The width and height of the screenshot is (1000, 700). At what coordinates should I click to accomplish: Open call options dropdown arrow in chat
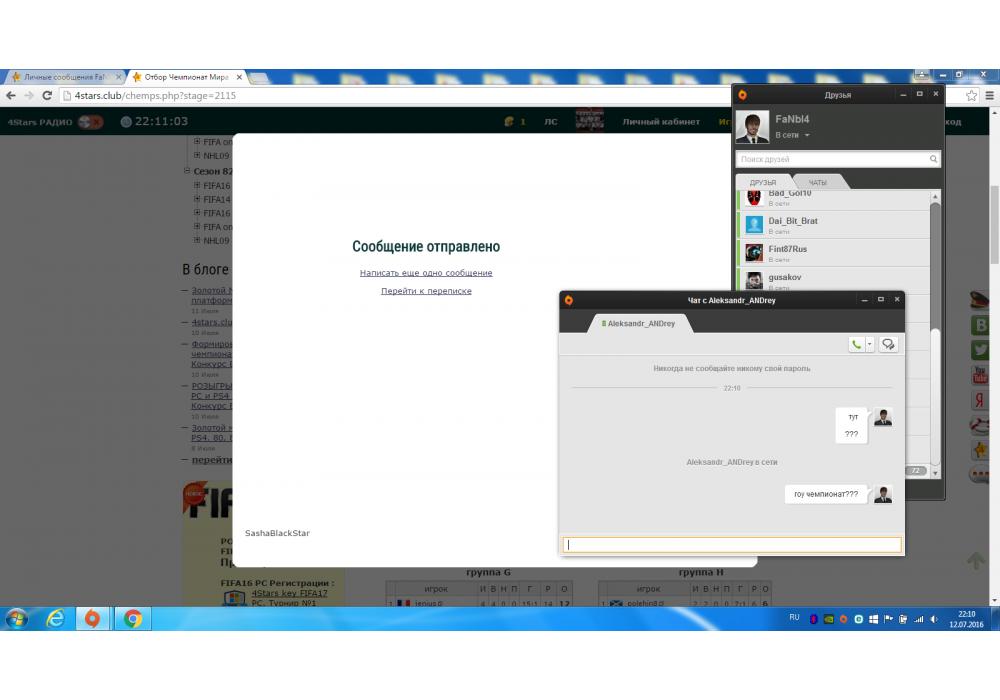(869, 344)
